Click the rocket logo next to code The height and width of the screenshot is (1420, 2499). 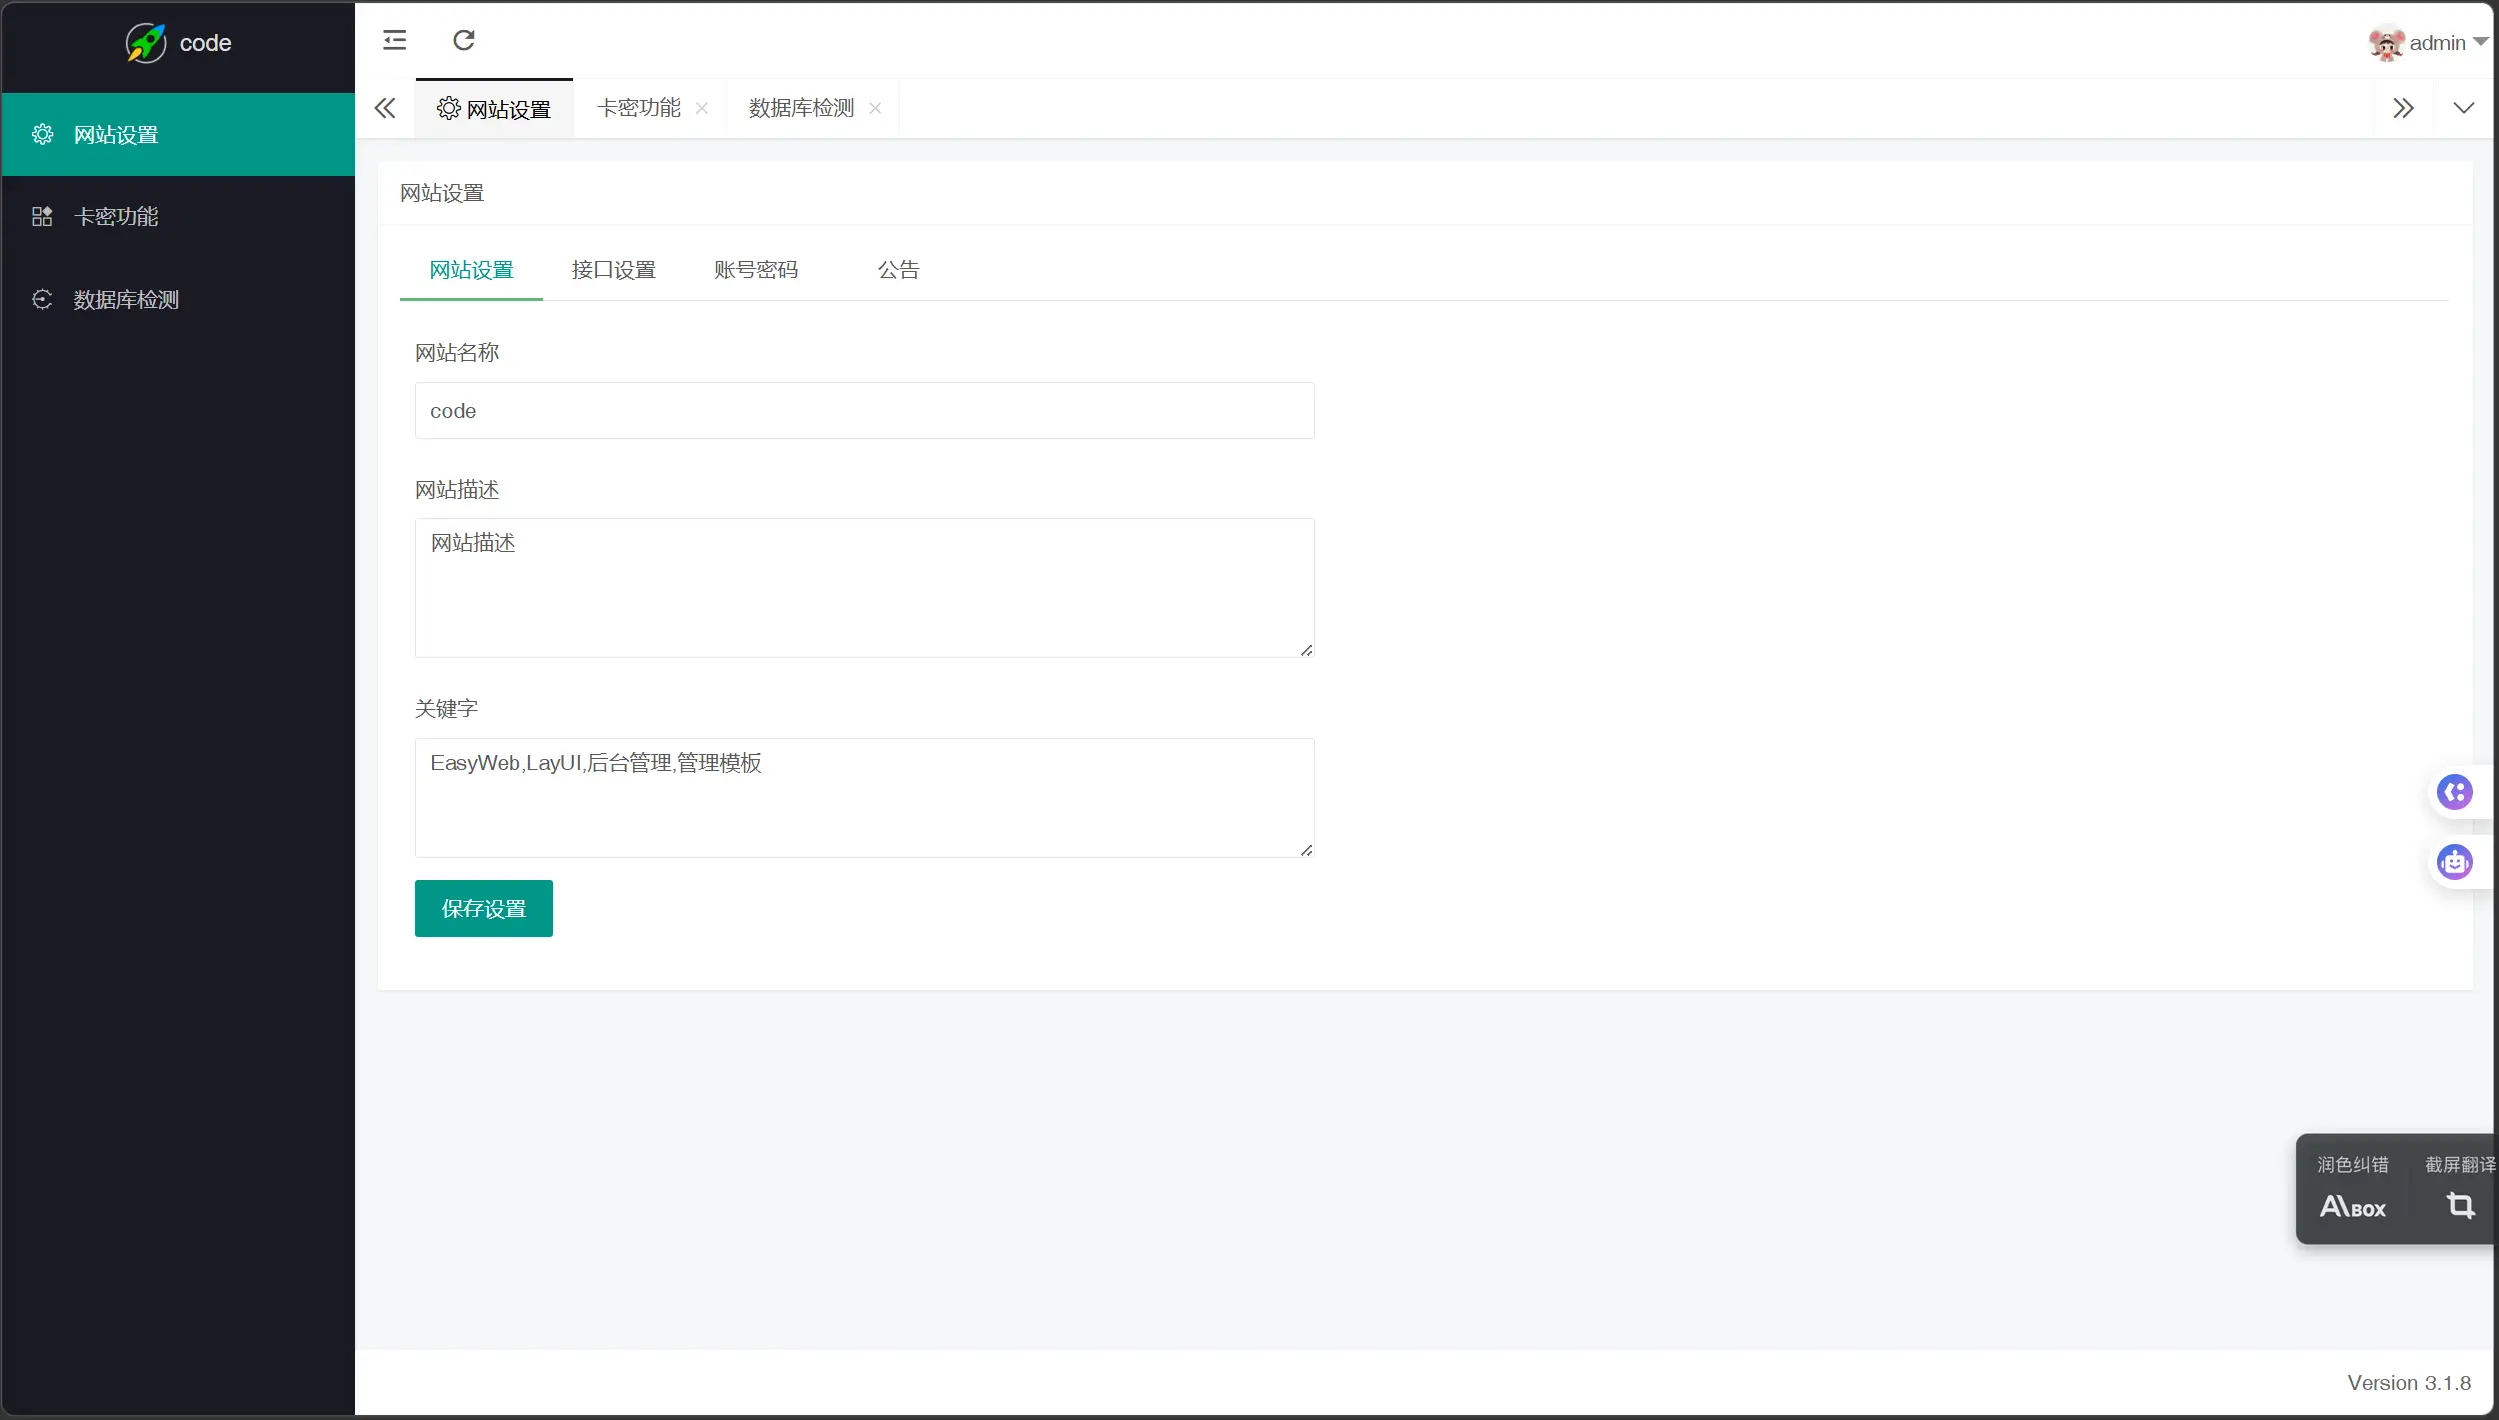point(145,42)
